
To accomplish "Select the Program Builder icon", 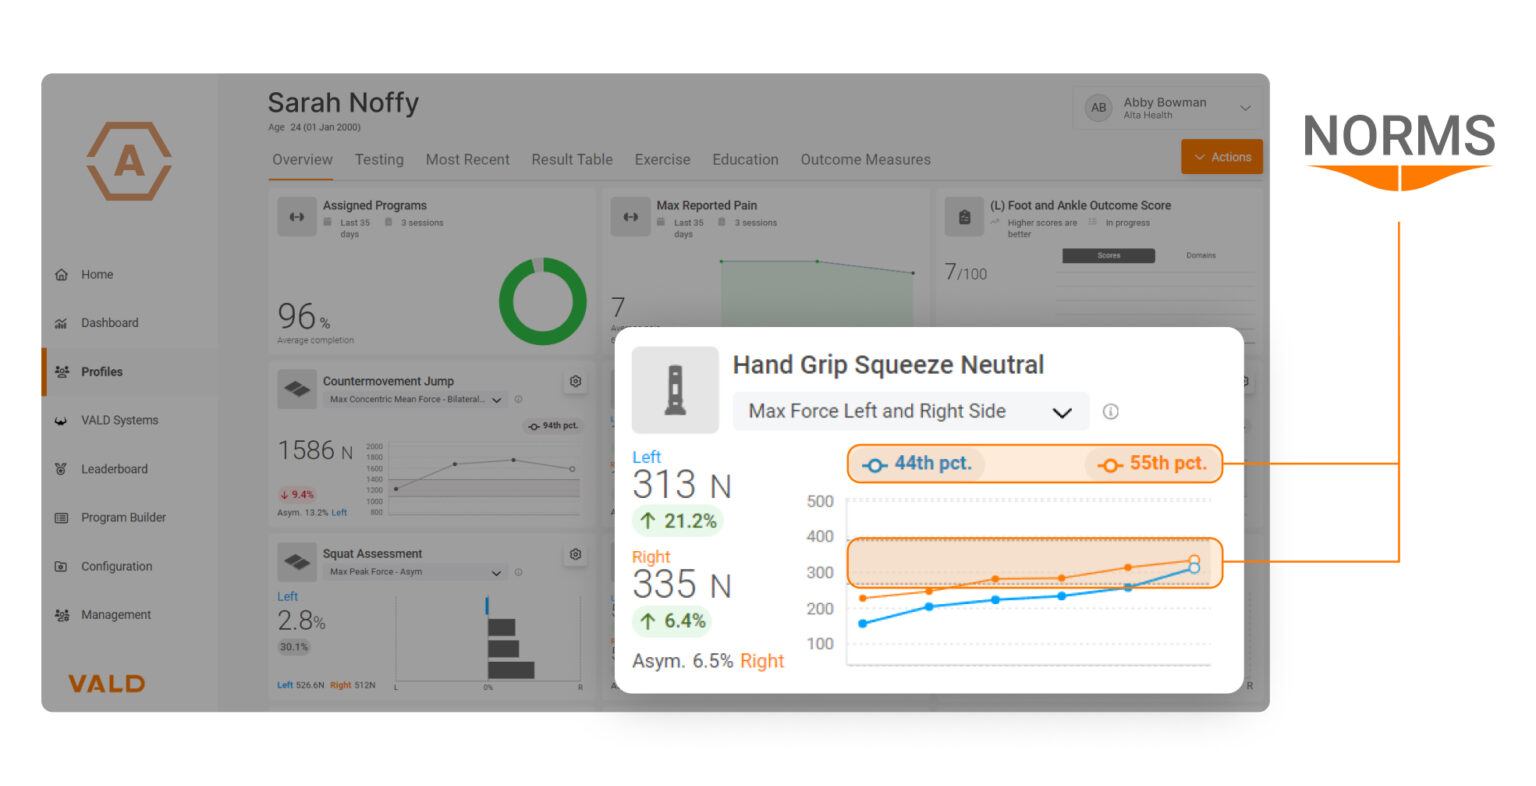I will point(61,517).
